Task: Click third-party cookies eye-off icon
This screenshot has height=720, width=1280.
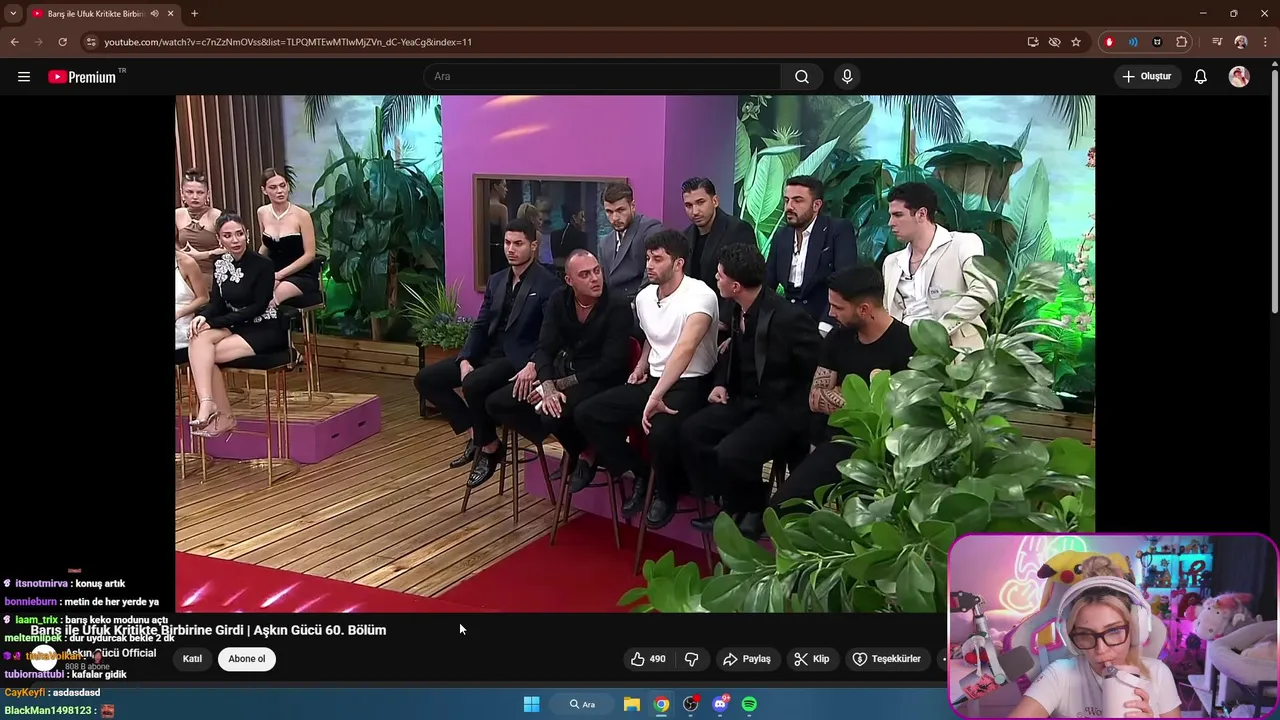Action: (1054, 42)
